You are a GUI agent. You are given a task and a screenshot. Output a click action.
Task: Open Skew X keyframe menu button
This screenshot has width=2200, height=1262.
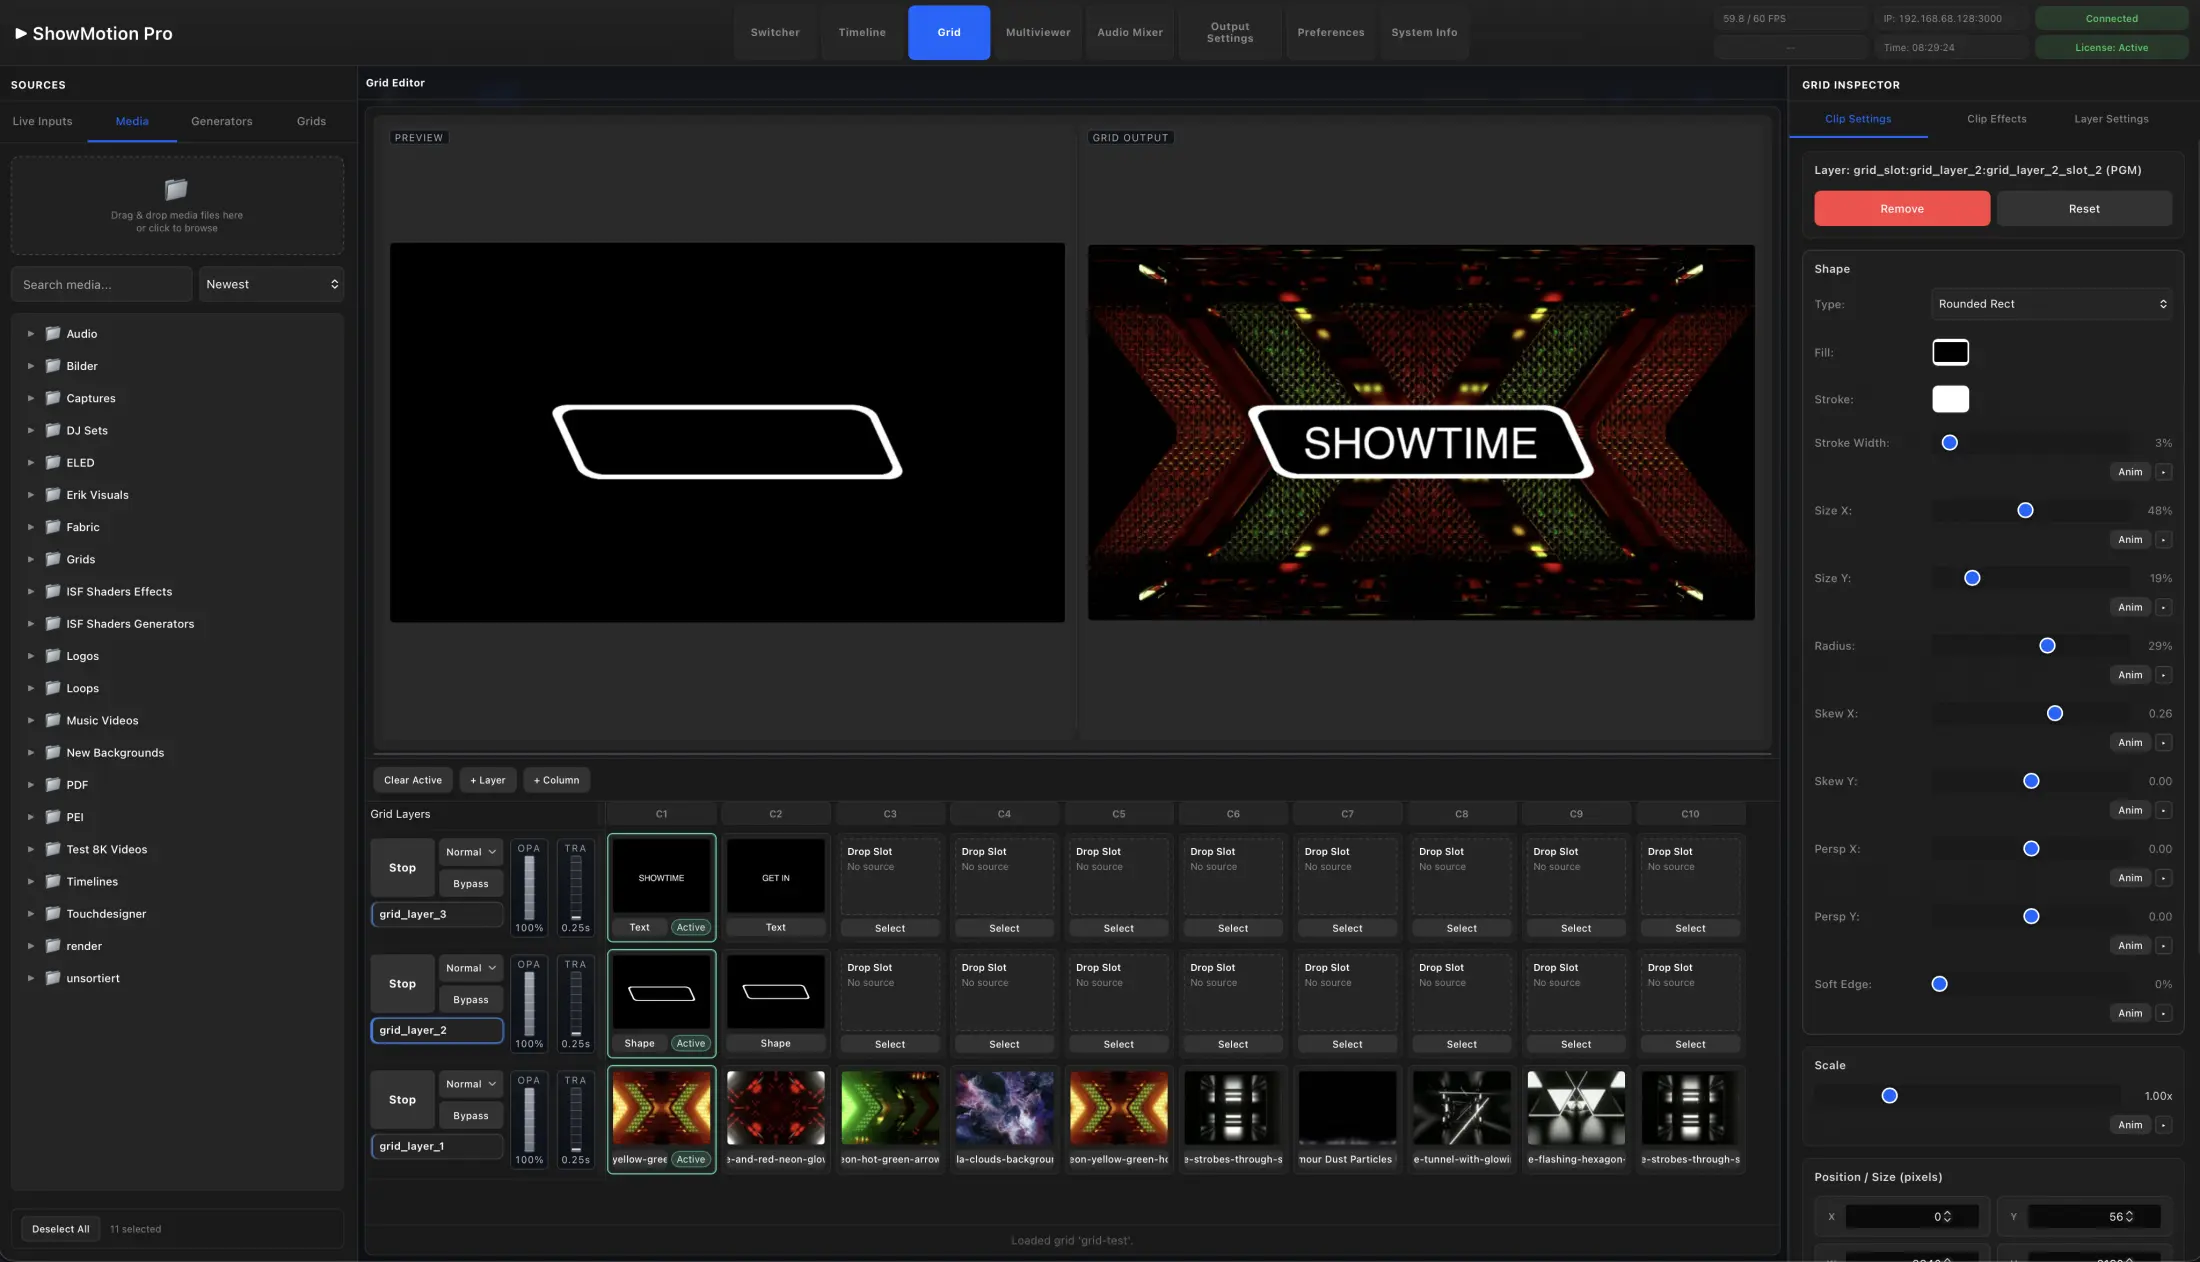click(x=2163, y=743)
